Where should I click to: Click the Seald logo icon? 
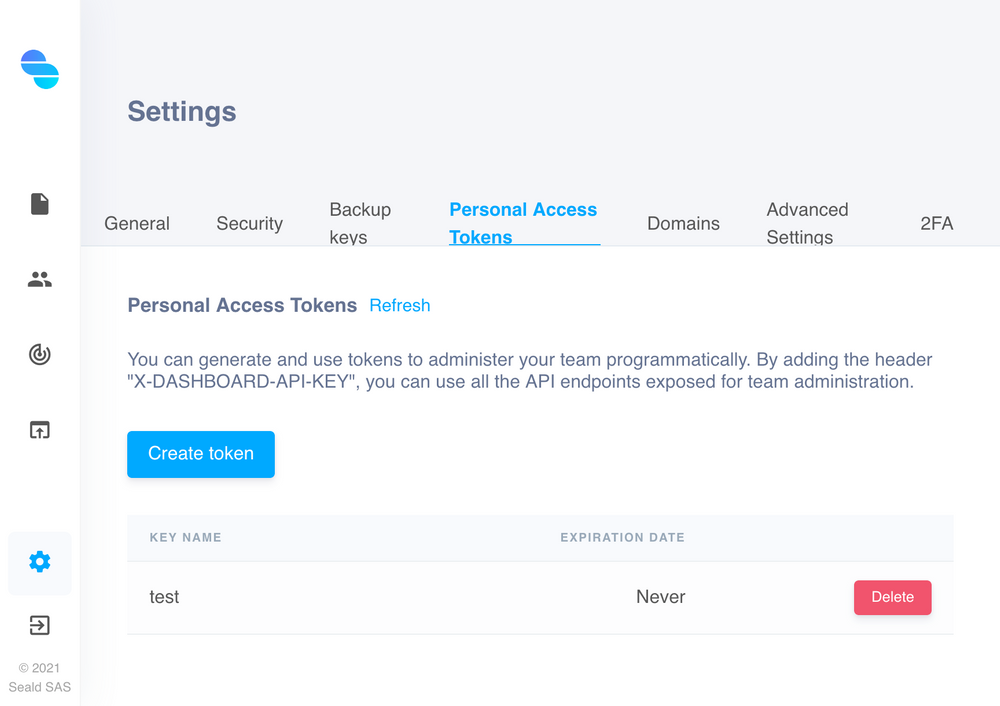coord(40,69)
